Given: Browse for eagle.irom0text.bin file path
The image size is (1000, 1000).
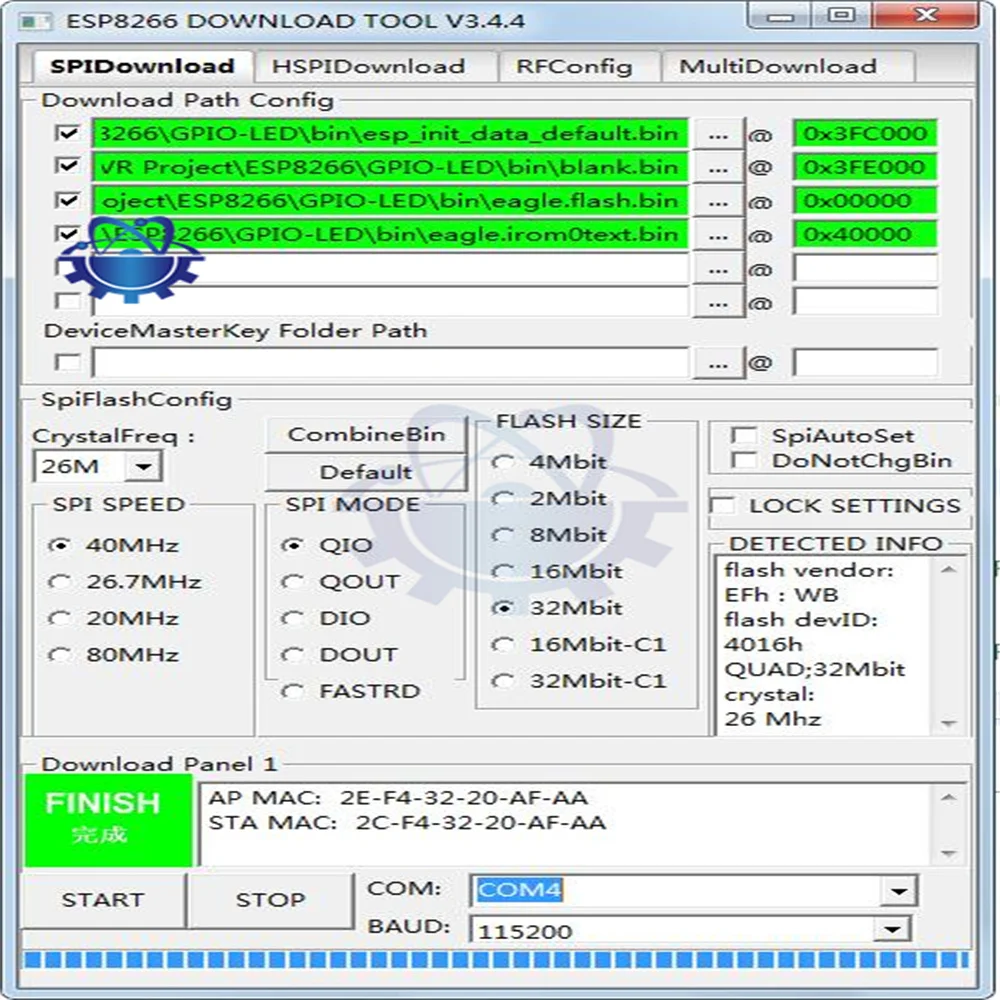Looking at the screenshot, I should point(718,235).
